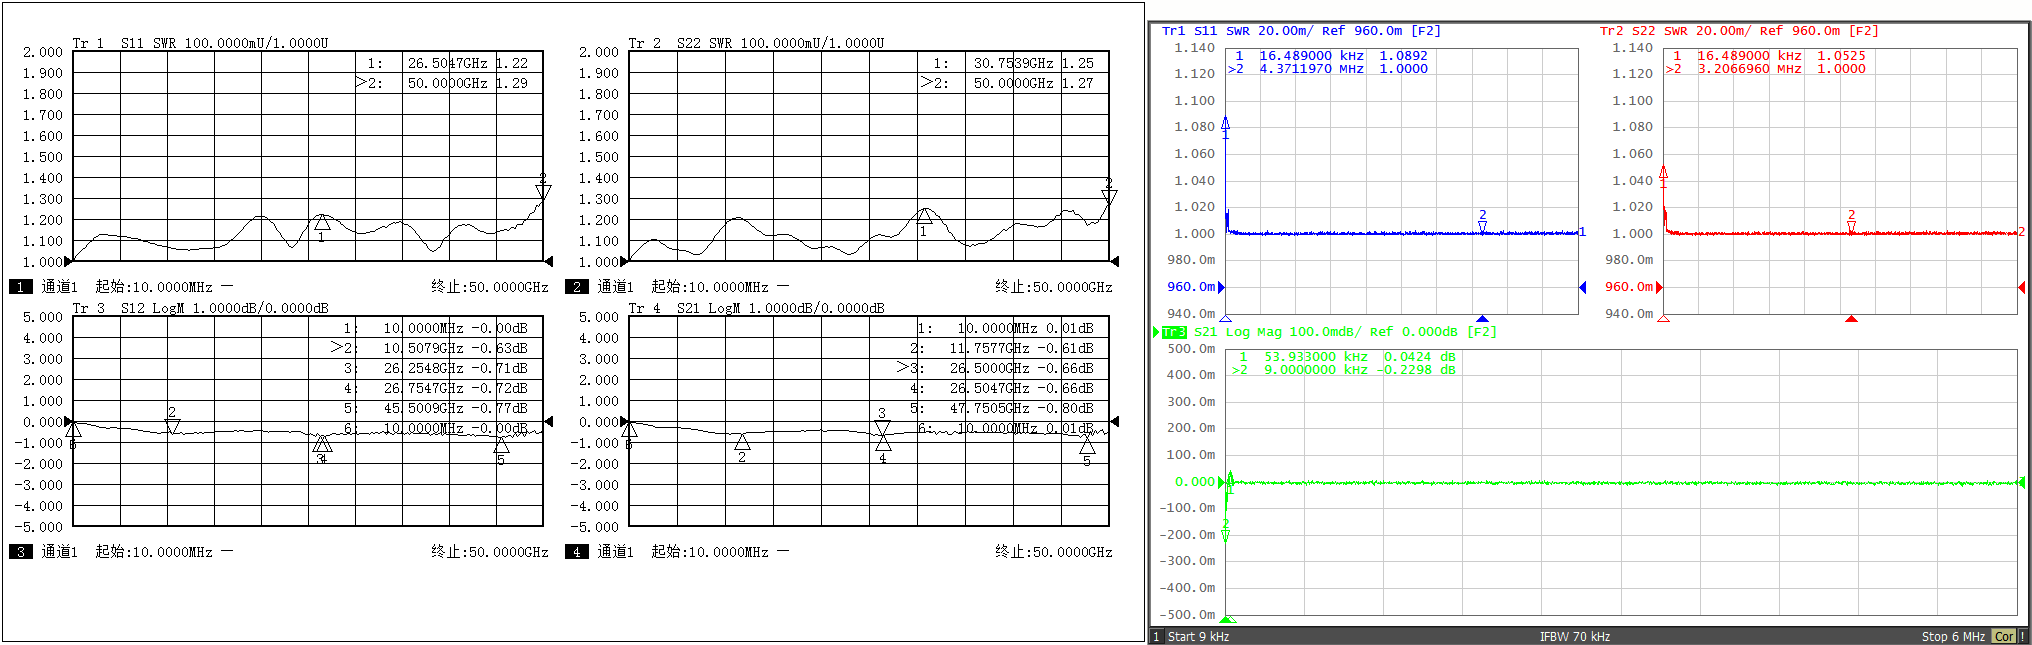Click the 起始:10.0000MHz label in window 3
2032x645 pixels.
pos(153,552)
